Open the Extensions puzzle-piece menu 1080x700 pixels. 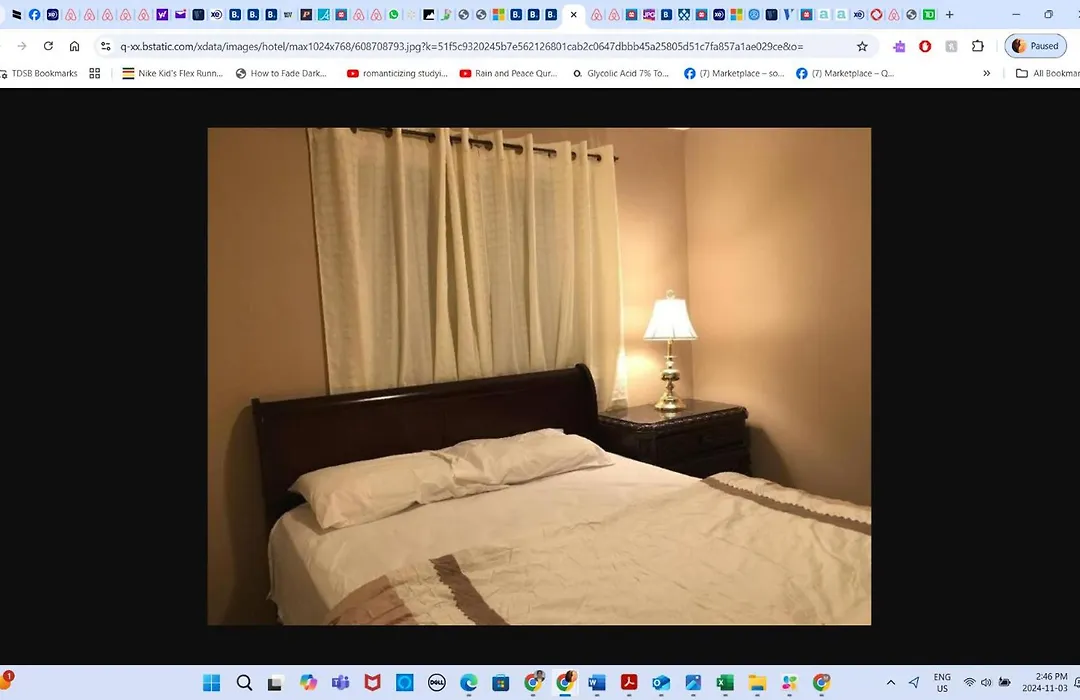click(977, 46)
